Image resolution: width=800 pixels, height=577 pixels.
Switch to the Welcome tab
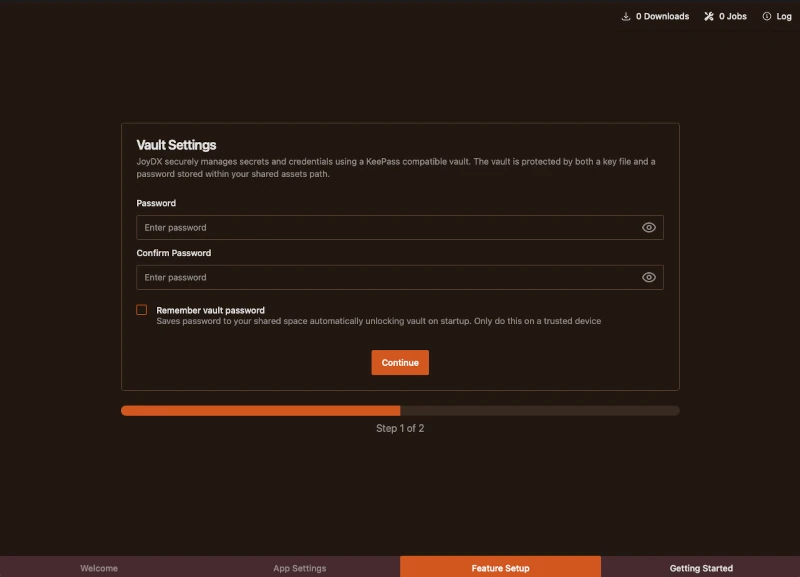[99, 568]
